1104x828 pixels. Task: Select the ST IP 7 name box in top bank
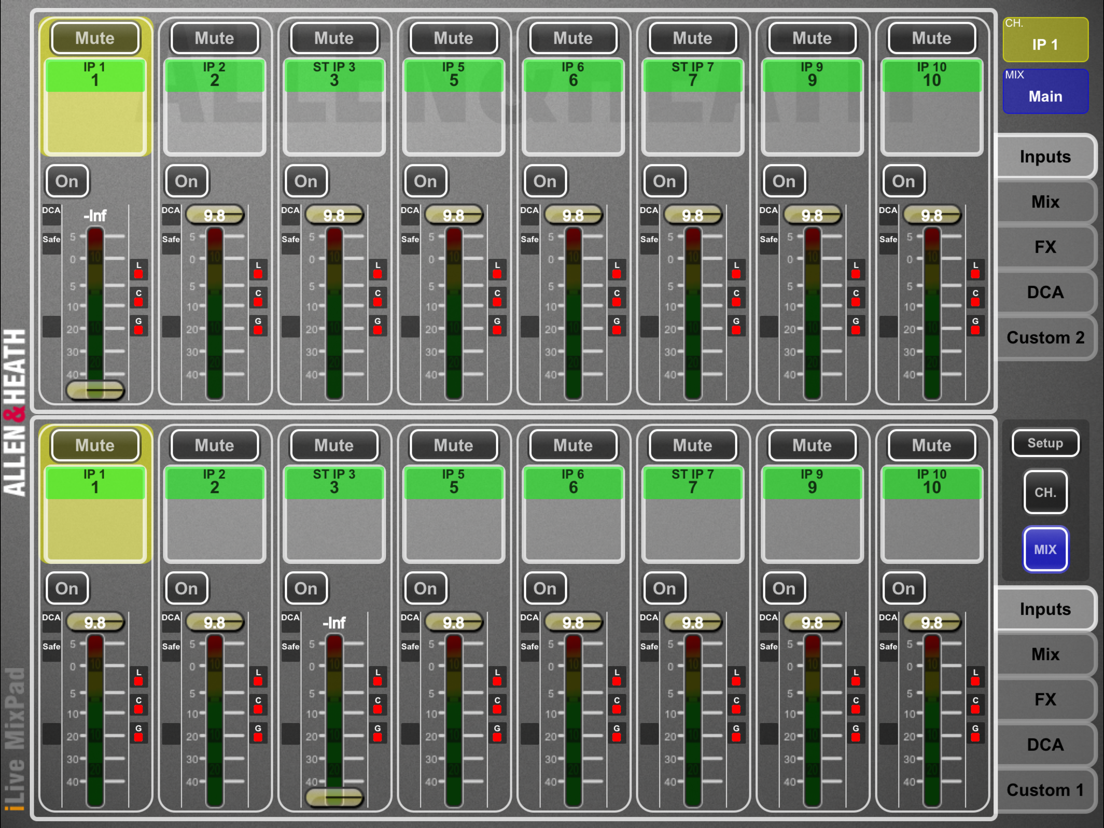click(692, 106)
